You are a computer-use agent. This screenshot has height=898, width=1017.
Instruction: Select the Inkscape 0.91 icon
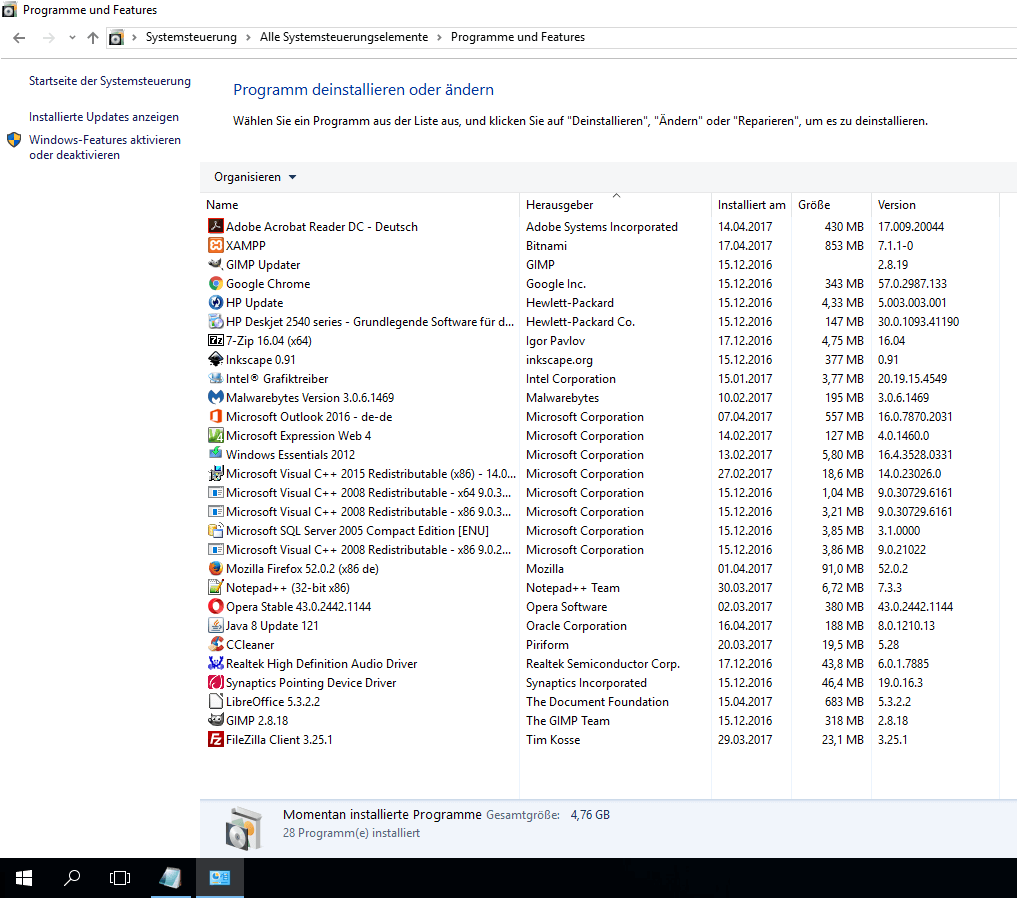pyautogui.click(x=215, y=359)
